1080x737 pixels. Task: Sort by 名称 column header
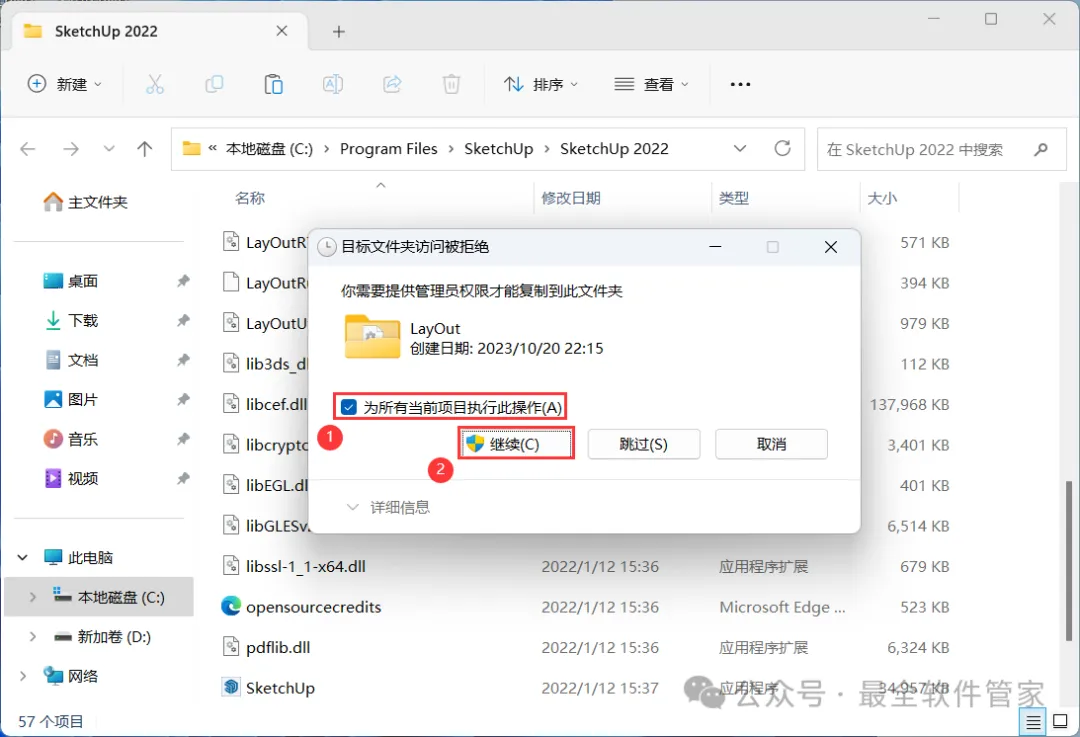250,198
